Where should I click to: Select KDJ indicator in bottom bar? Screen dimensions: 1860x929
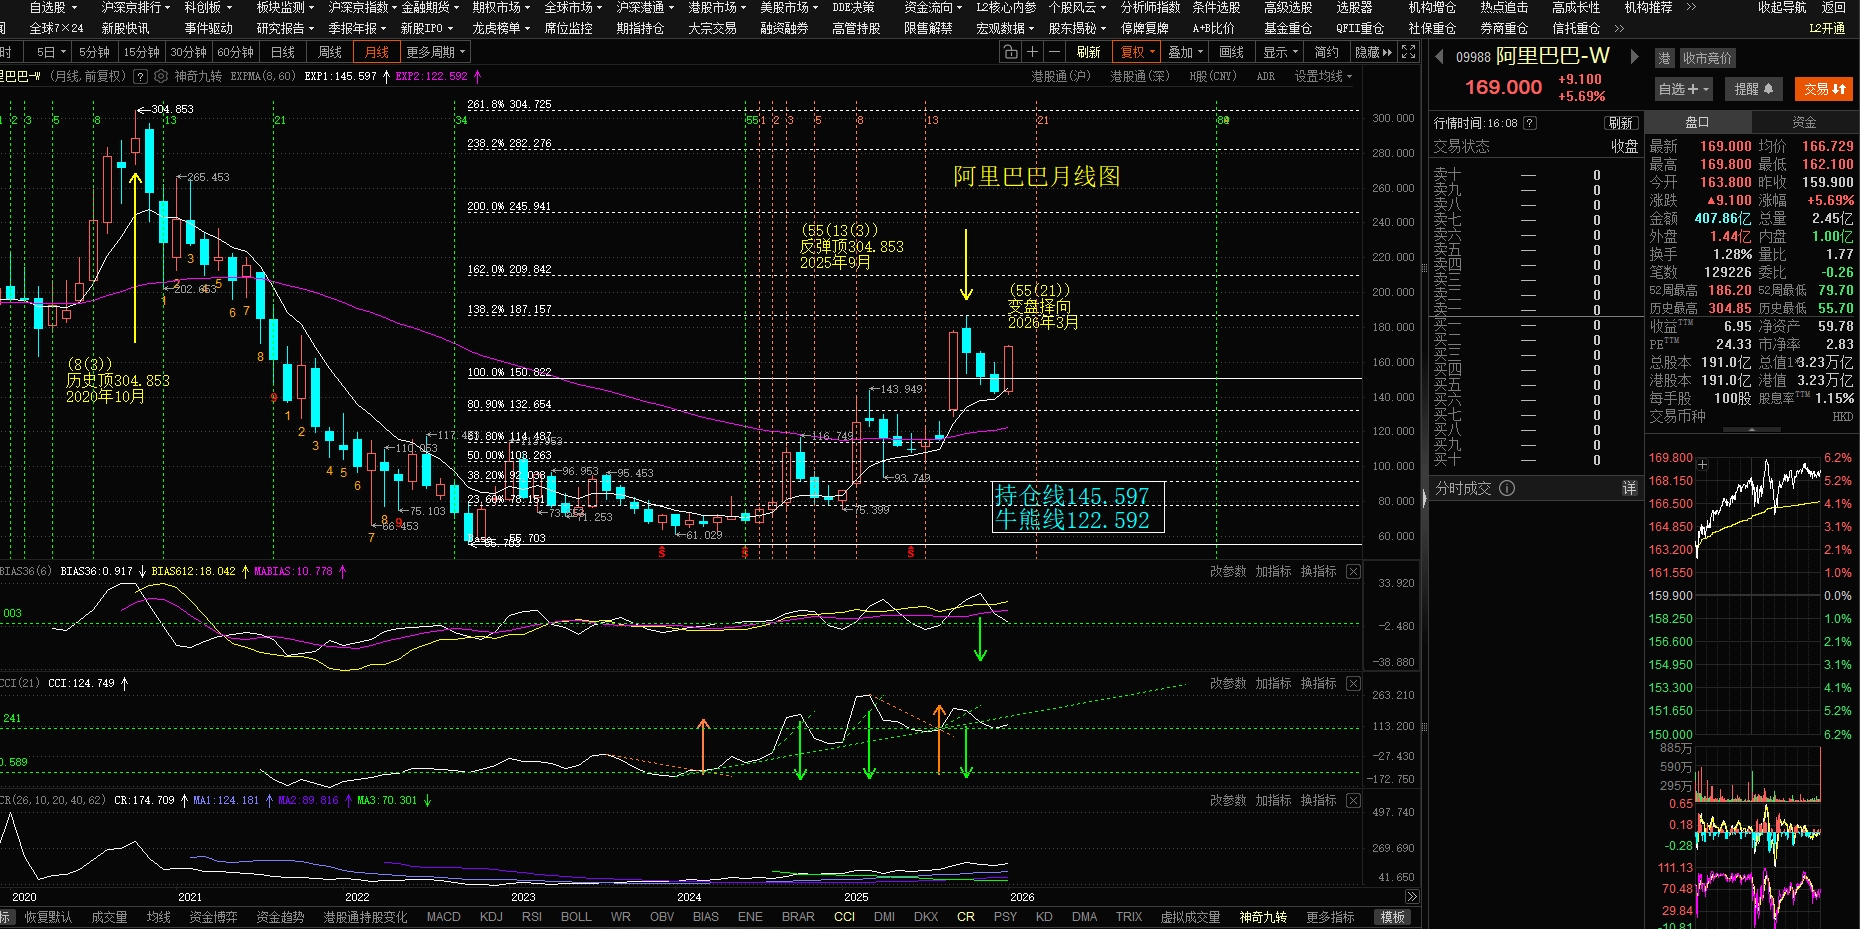pyautogui.click(x=491, y=917)
